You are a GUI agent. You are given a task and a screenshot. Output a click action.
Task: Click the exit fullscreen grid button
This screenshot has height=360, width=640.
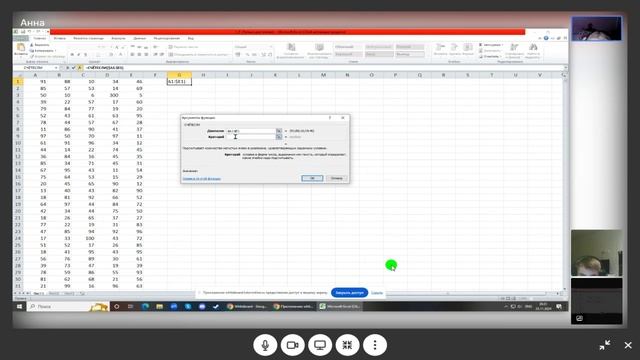point(347,345)
